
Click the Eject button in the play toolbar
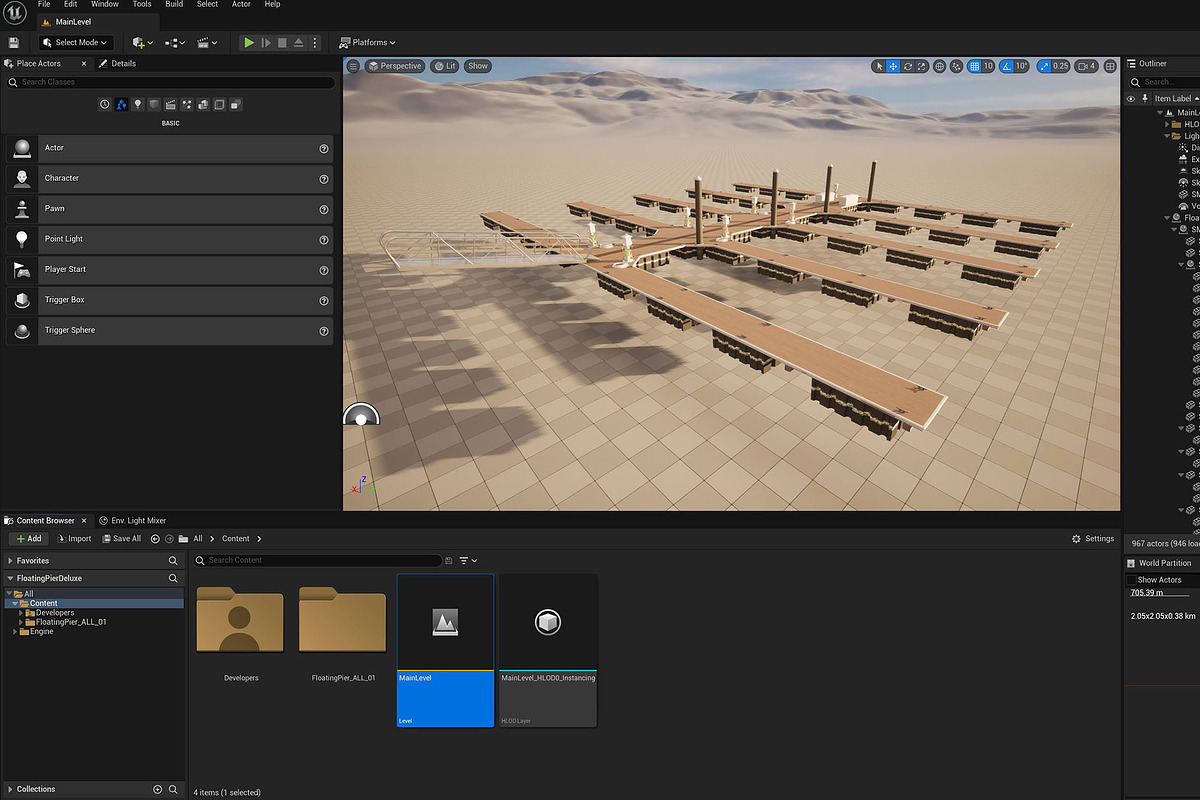point(298,43)
